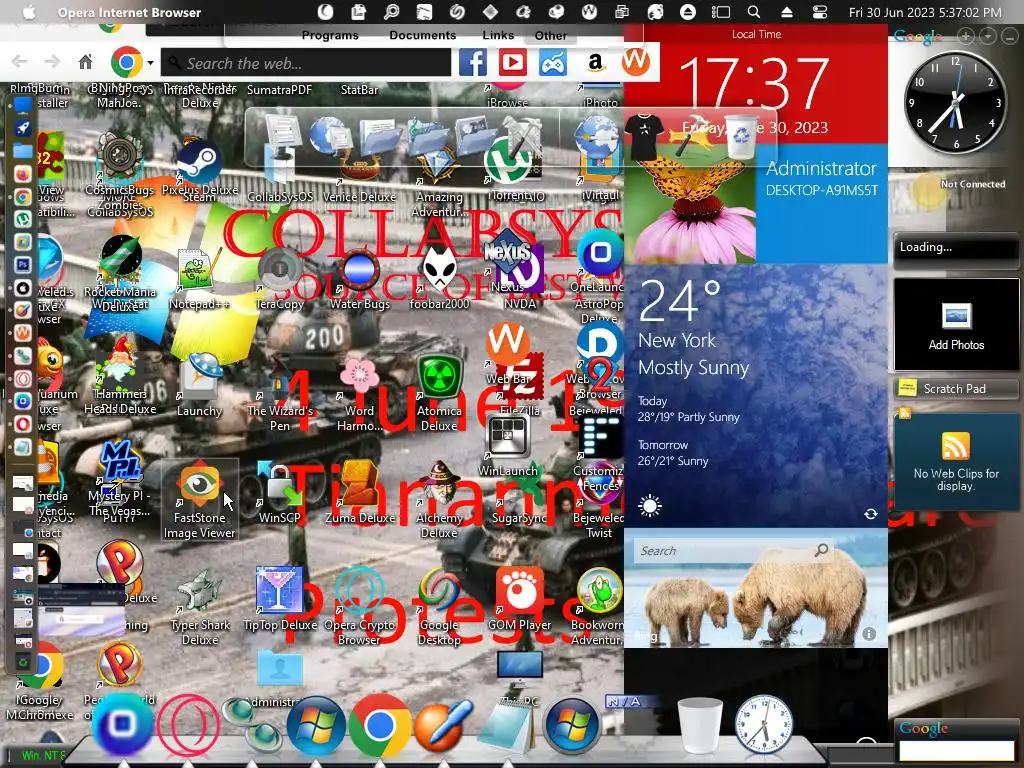Viewport: 1024px width, 768px height.
Task: Click the date and time in menu bar
Action: (x=925, y=12)
